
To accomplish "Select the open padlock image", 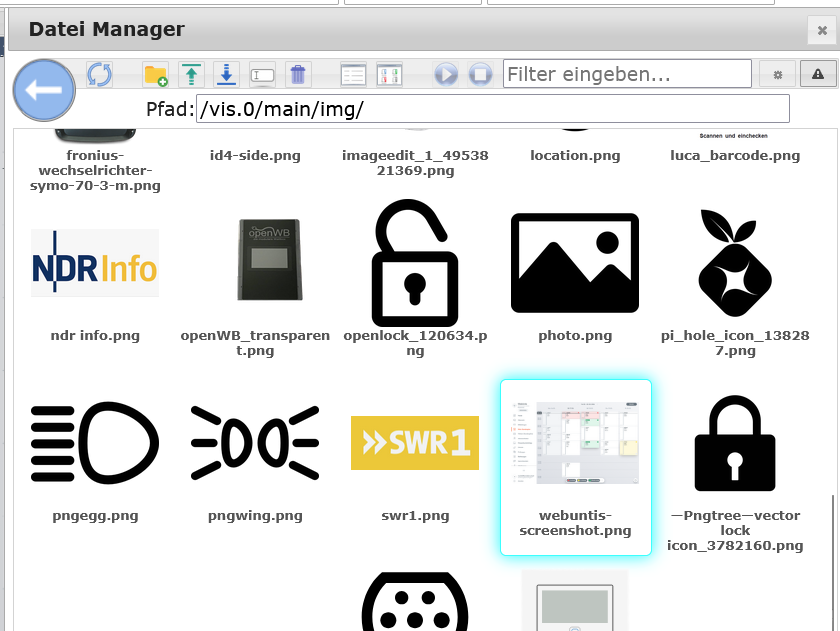I will point(415,263).
